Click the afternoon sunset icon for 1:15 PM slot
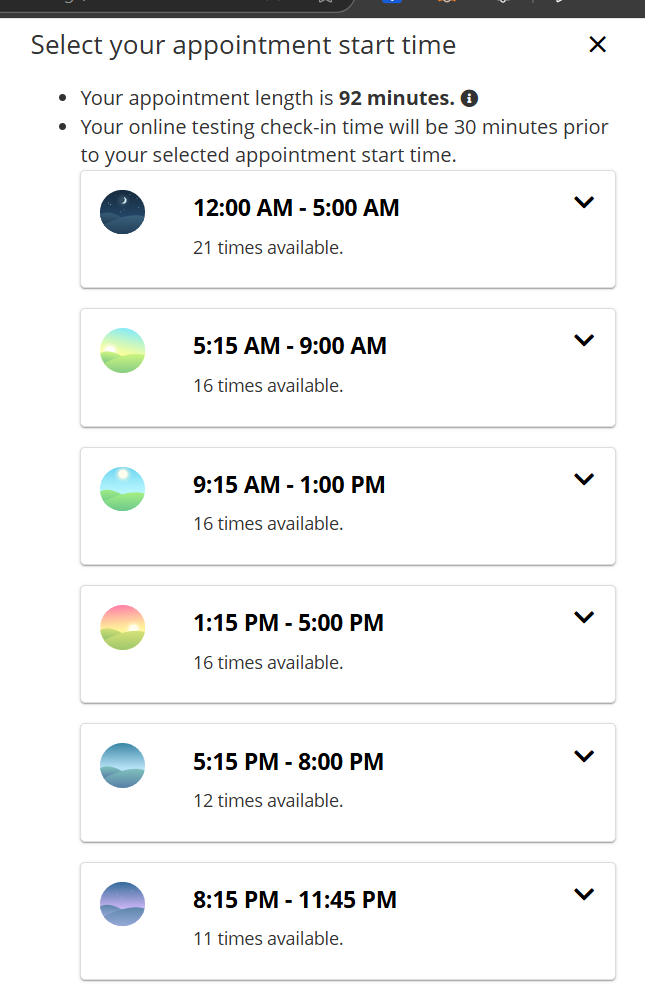645x992 pixels. (123, 627)
